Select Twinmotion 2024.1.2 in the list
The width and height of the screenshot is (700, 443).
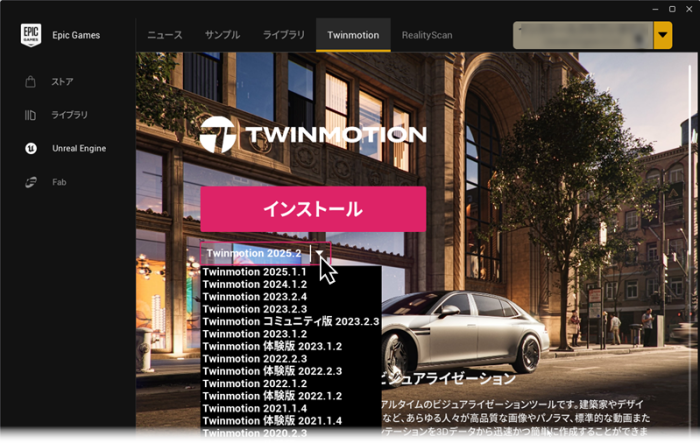click(254, 284)
